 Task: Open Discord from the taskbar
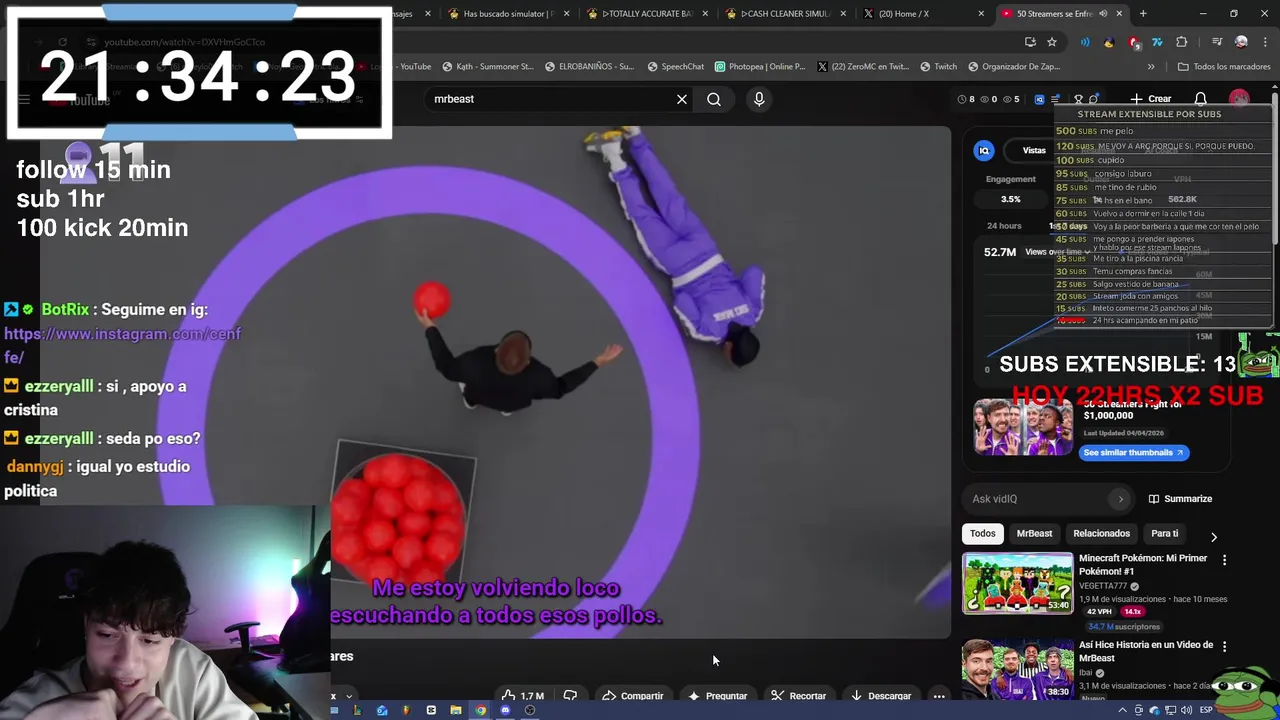pos(505,710)
